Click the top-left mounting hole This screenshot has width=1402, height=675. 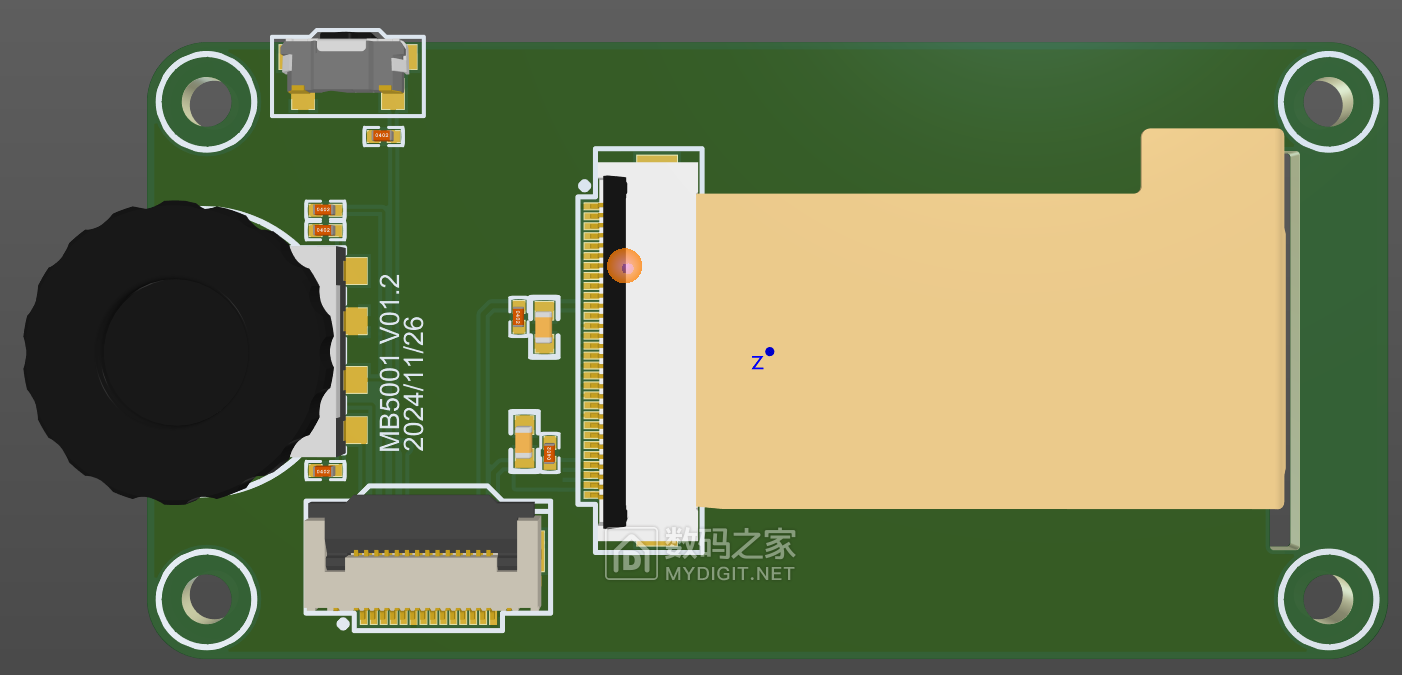click(x=207, y=101)
